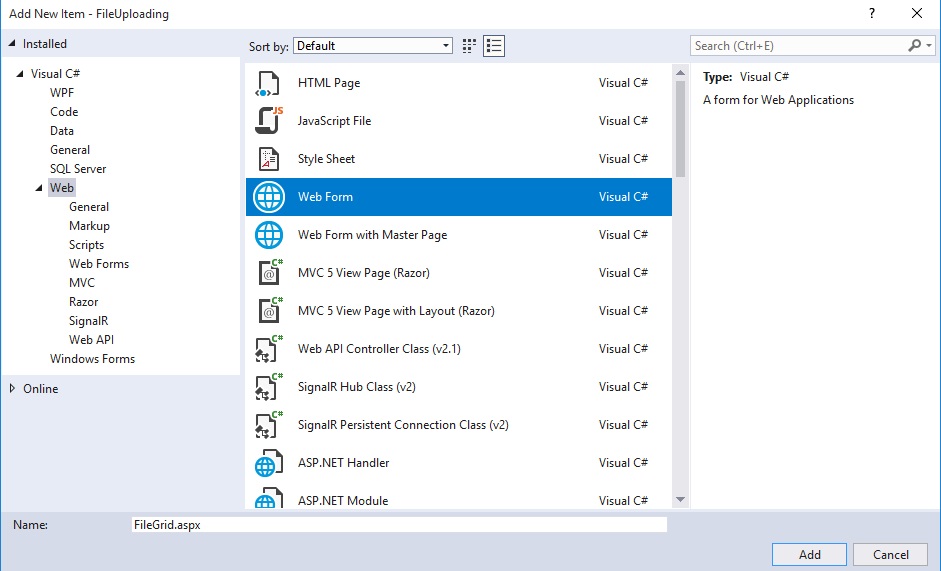Click the Name input field
The height and width of the screenshot is (571, 941).
398,524
